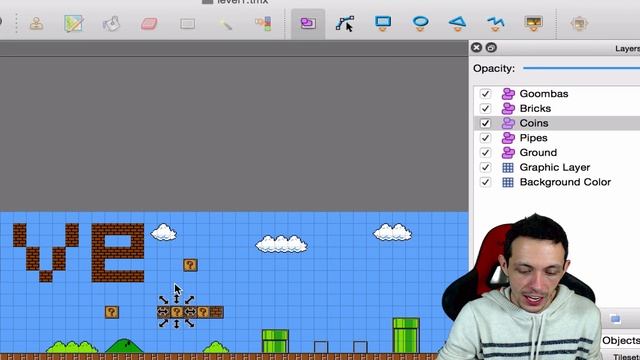Uncheck the Coins layer checkbox
Screen dimensions: 640x360
pos(485,123)
